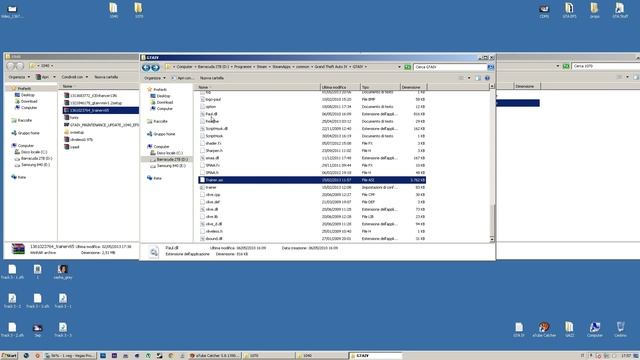
Task: Click the search field in the 1070 window
Action: tap(606, 66)
